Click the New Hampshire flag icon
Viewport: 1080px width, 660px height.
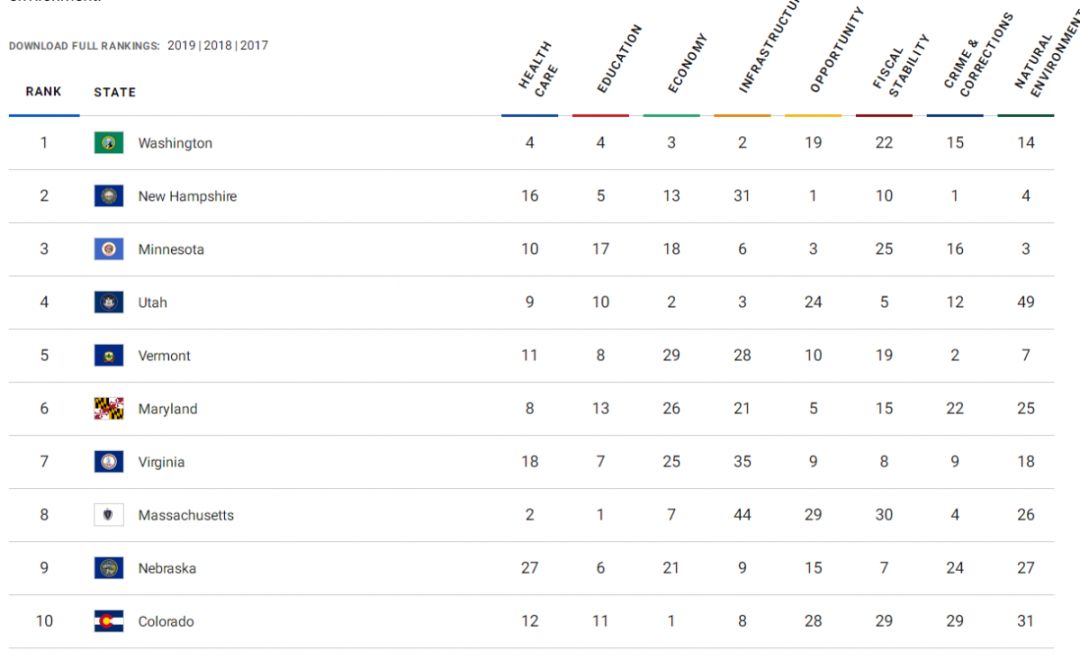coord(109,196)
